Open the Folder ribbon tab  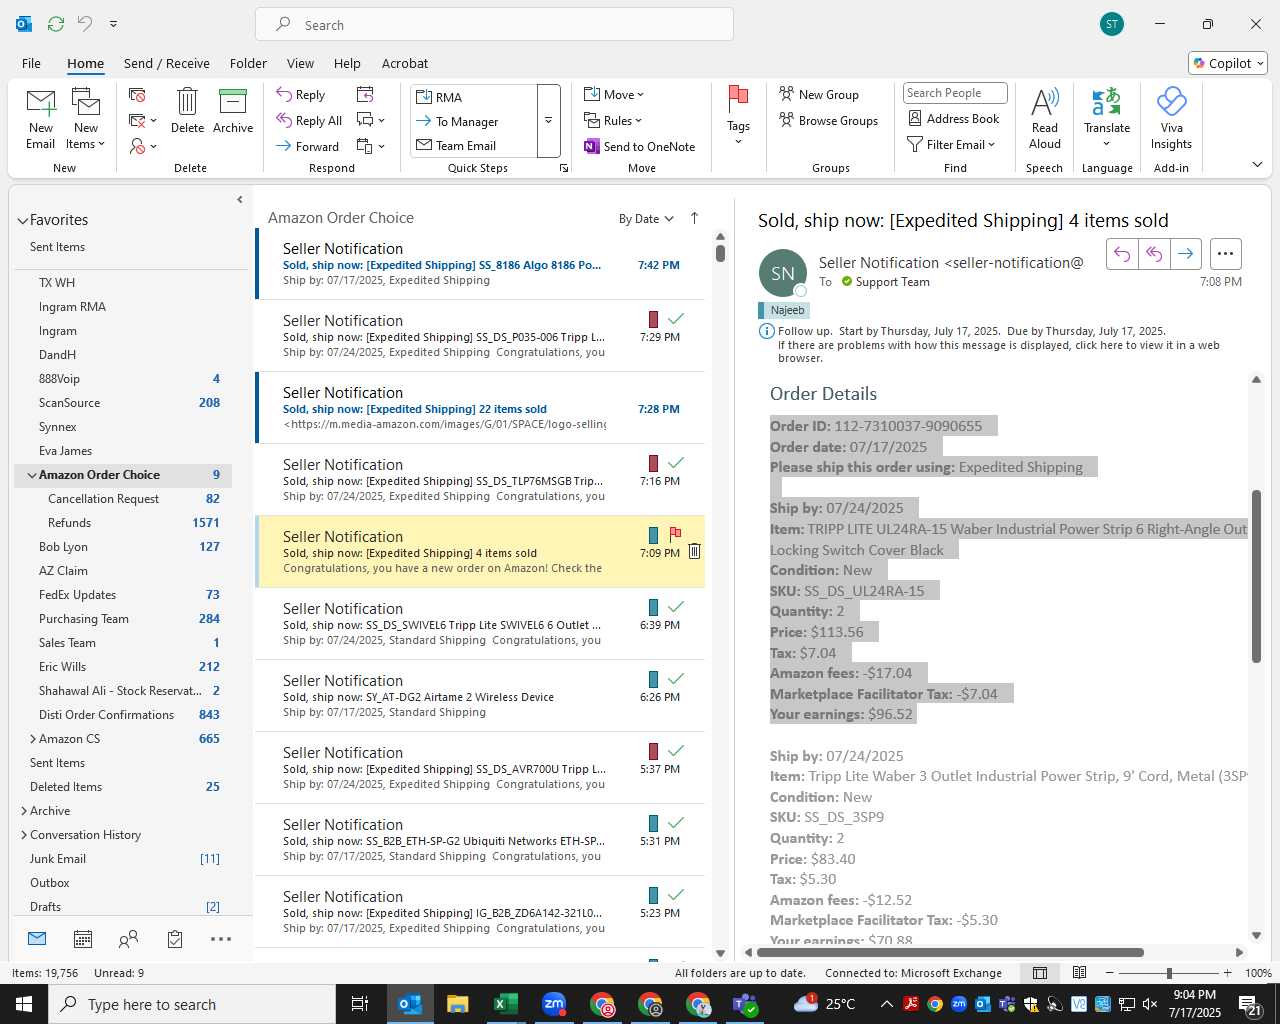pos(248,63)
